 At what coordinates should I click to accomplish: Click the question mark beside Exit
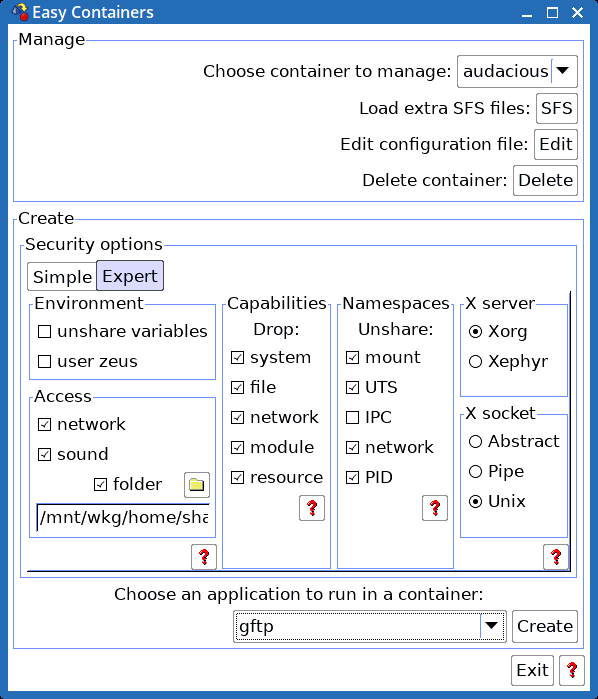pyautogui.click(x=572, y=670)
